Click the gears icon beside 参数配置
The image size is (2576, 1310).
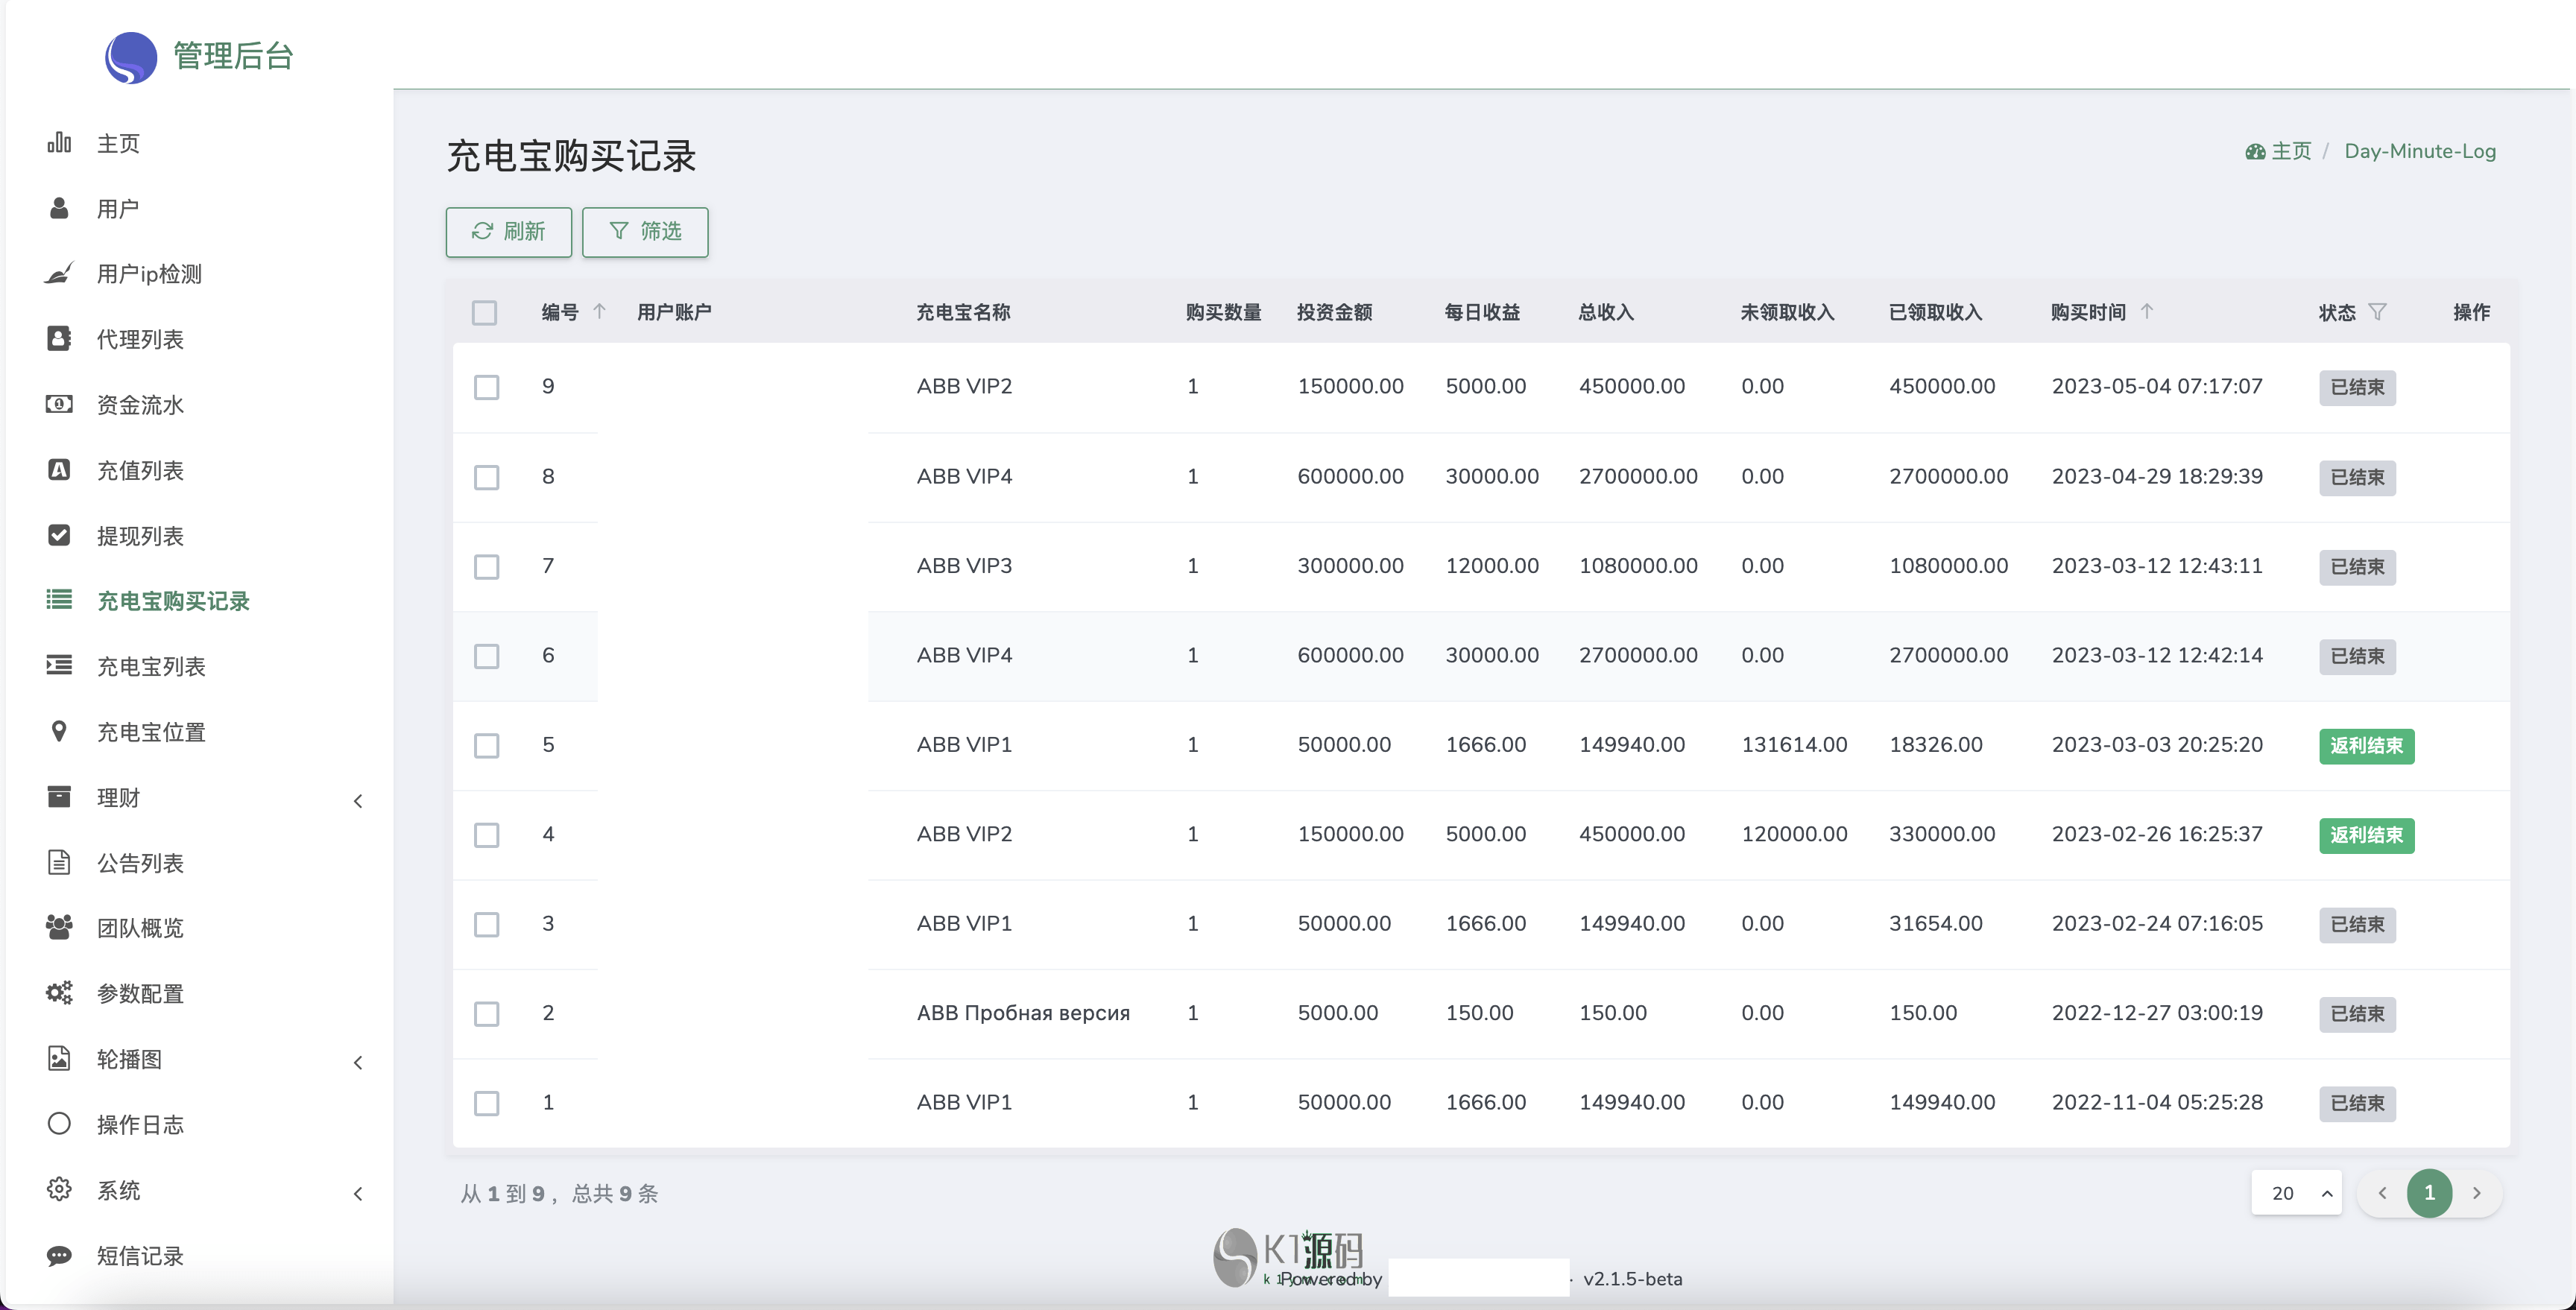point(59,993)
